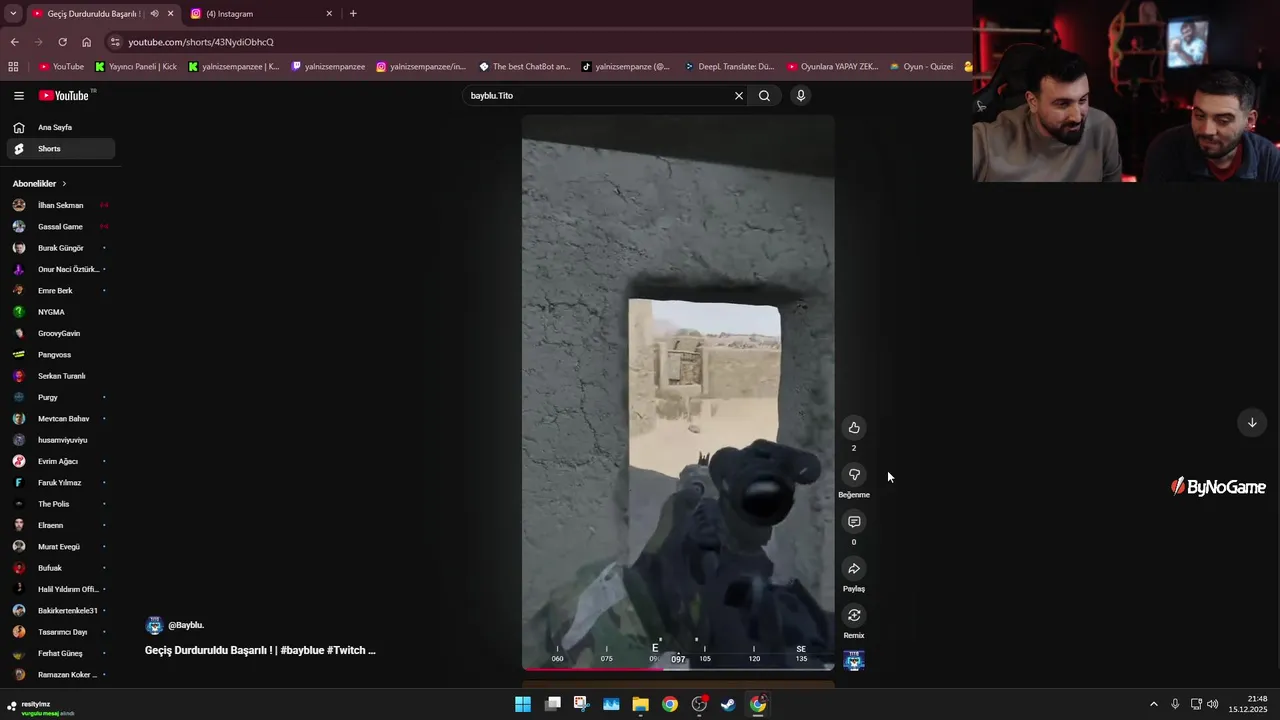Open the YouTube hamburger guide menu
The image size is (1280, 720).
coord(19,96)
